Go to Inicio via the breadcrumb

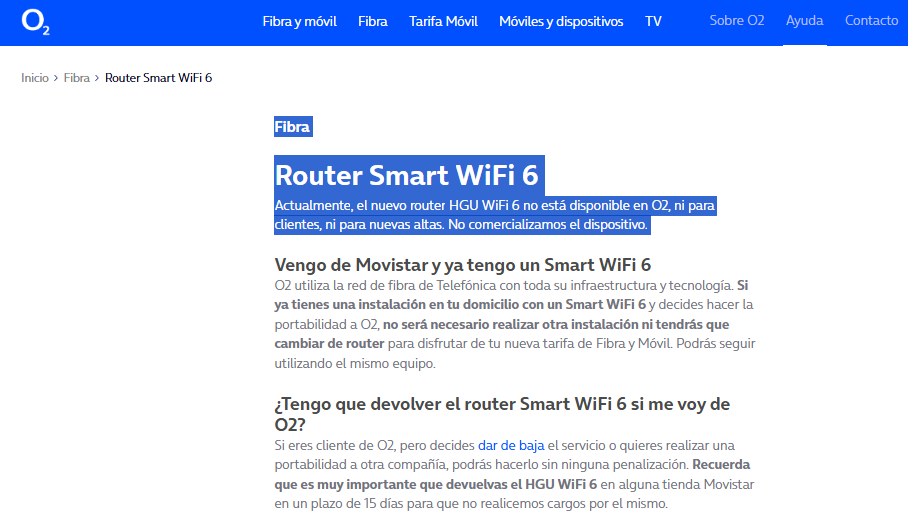35,78
